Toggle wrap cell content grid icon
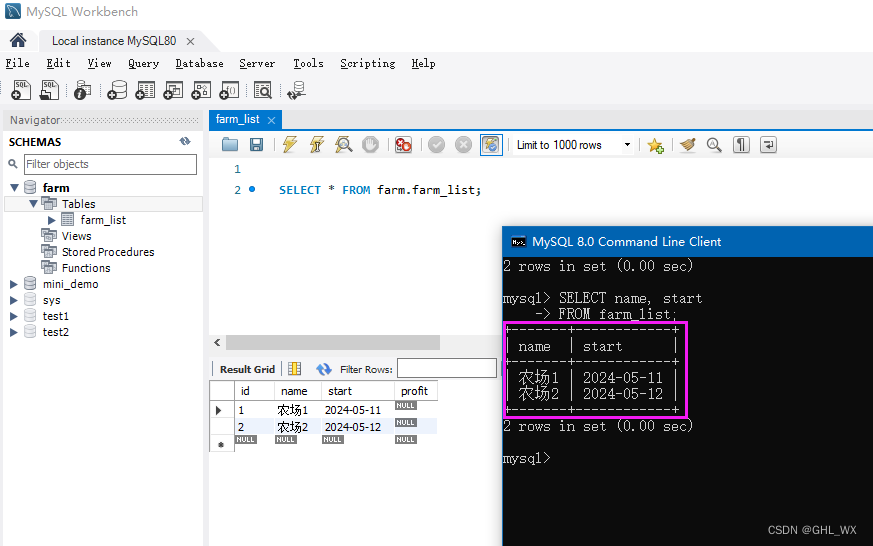873x546 pixels. click(x=295, y=368)
